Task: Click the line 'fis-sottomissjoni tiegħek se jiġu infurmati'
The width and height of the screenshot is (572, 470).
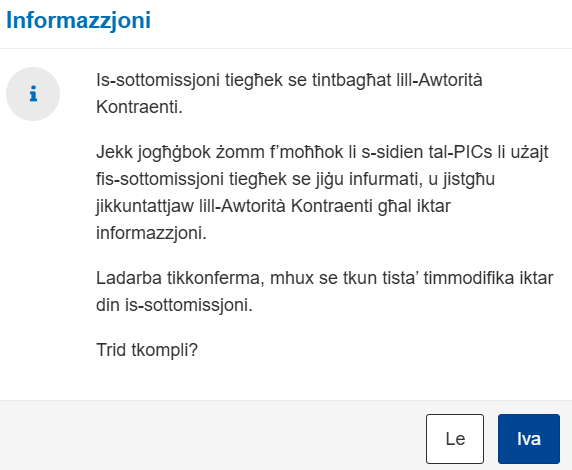Action: pos(295,179)
